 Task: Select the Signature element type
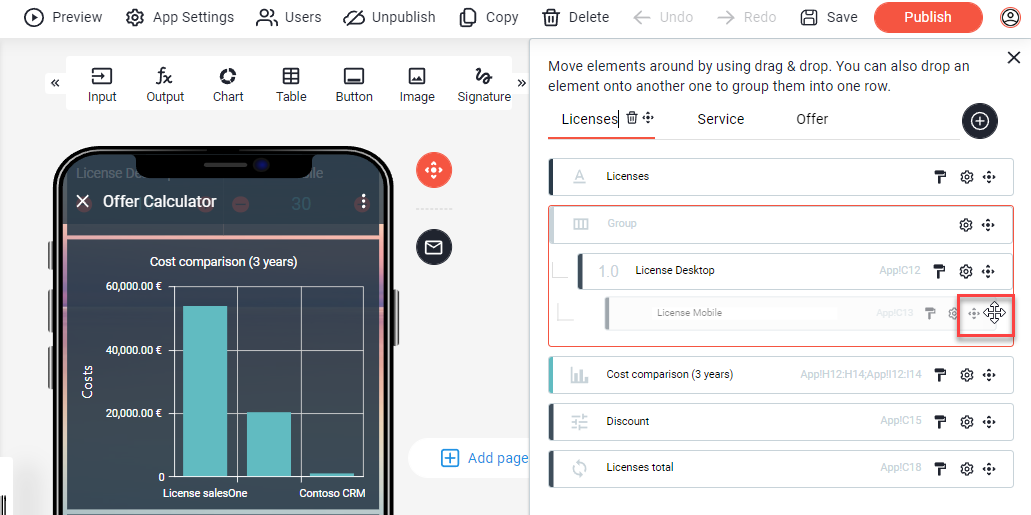pos(484,86)
